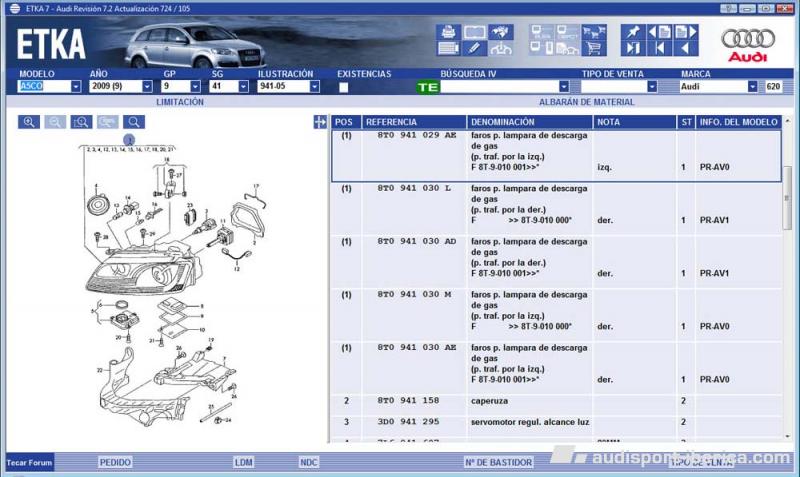Open the SG dropdown showing 41
Screen dimensions: 800x477
pos(243,87)
